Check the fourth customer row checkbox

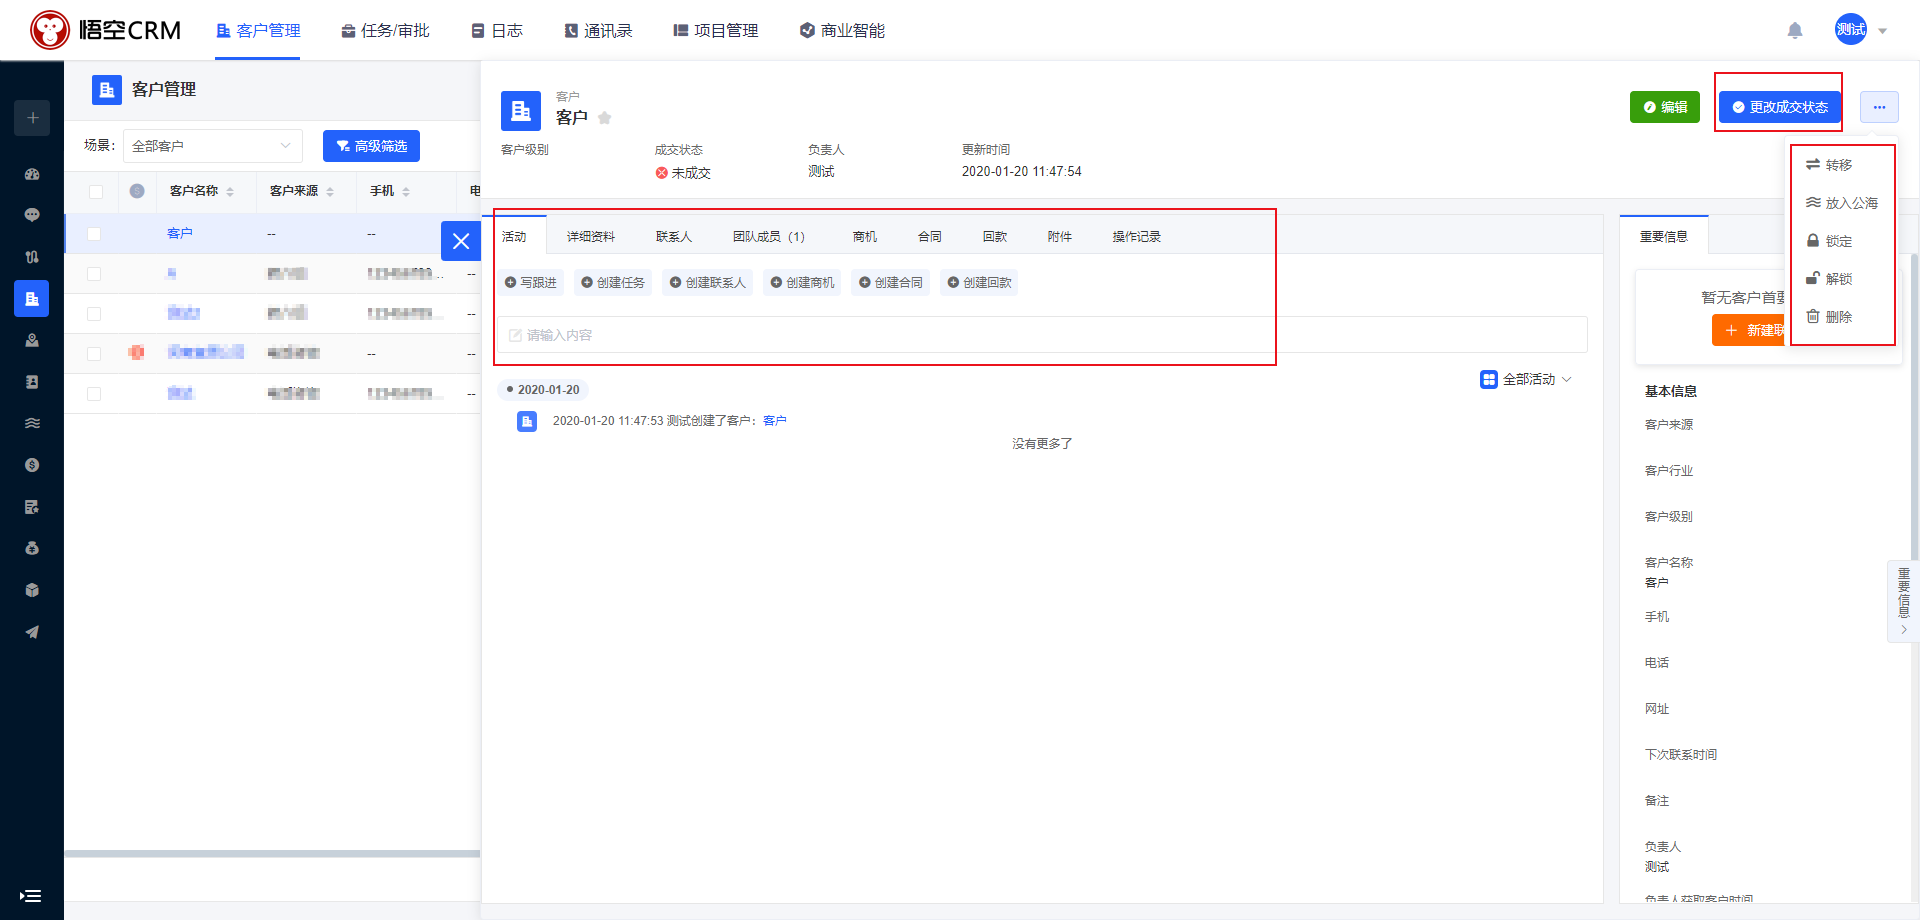94,353
